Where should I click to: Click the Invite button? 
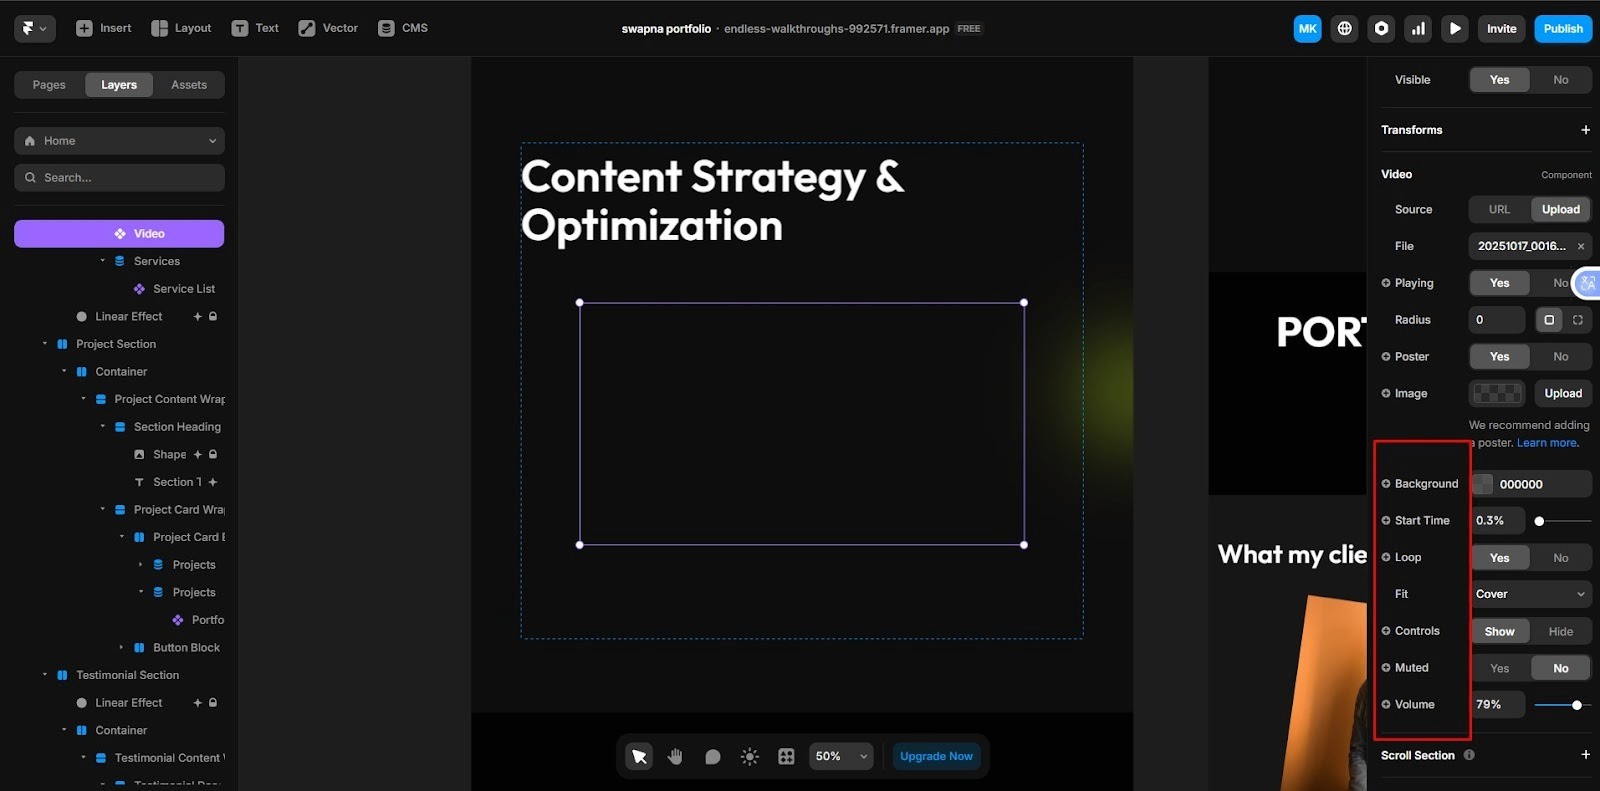click(1501, 28)
